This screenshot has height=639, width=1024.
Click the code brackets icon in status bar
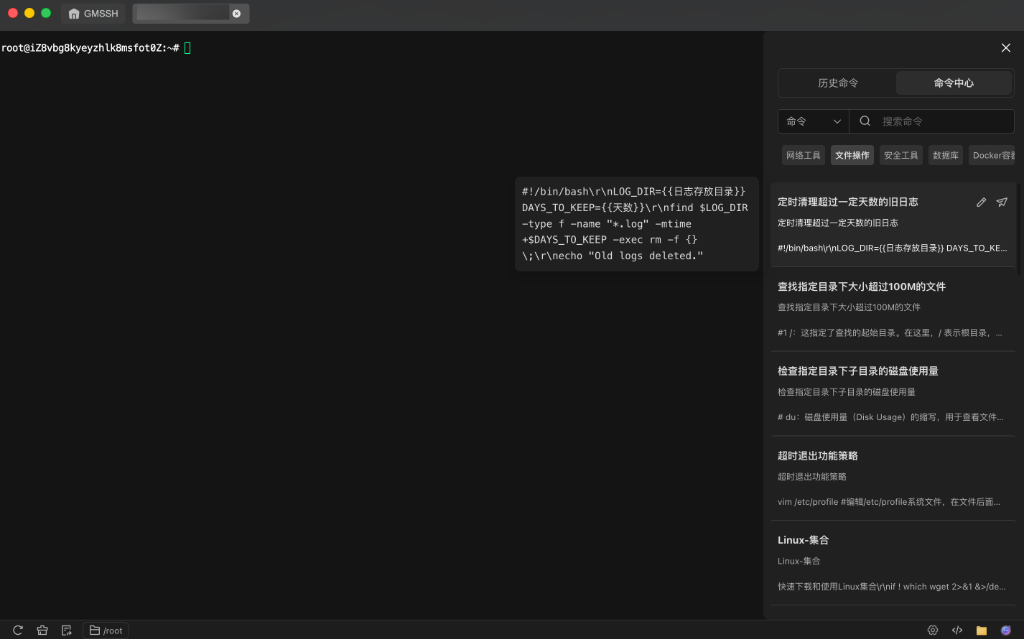pyautogui.click(x=957, y=630)
